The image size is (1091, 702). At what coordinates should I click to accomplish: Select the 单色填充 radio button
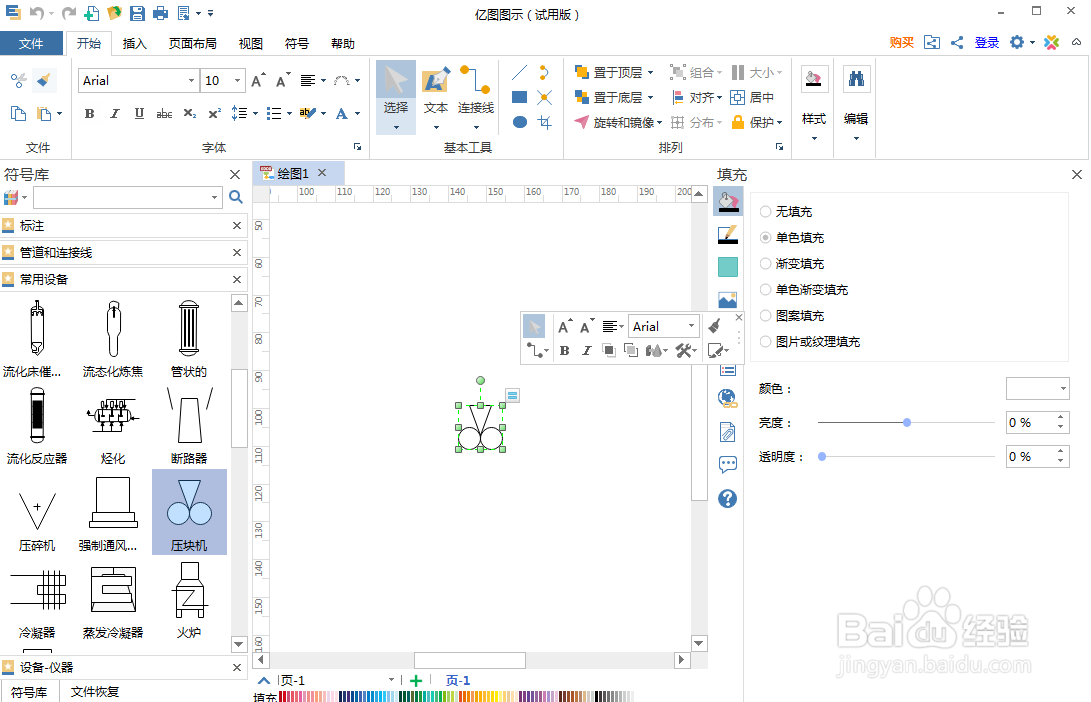click(767, 237)
